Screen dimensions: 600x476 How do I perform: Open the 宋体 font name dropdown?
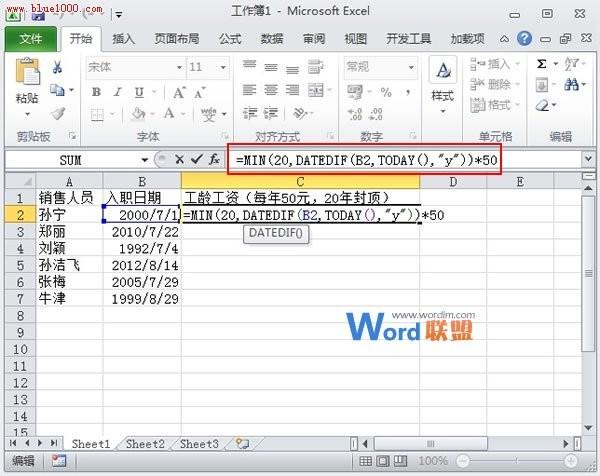[x=179, y=67]
